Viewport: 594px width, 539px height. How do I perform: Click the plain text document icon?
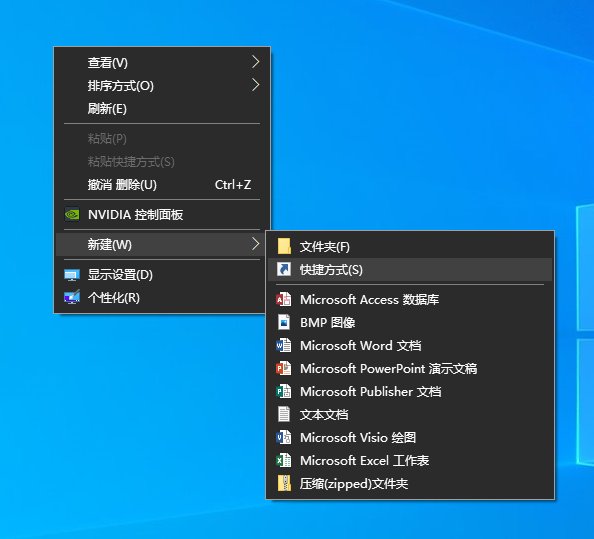284,414
